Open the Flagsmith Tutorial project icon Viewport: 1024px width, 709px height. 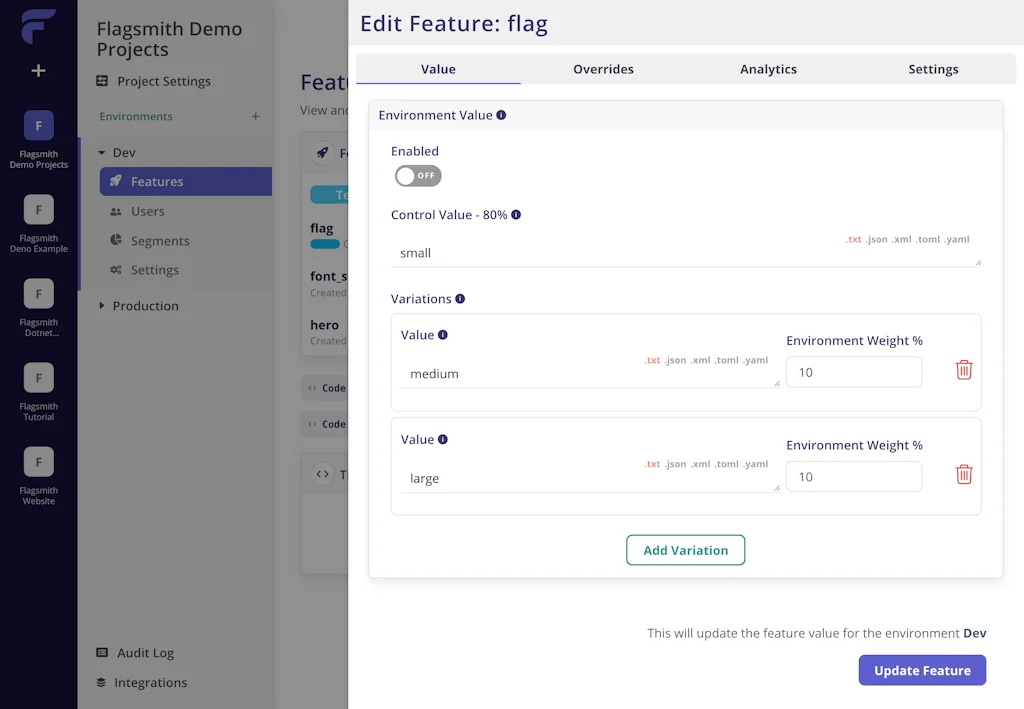(38, 378)
